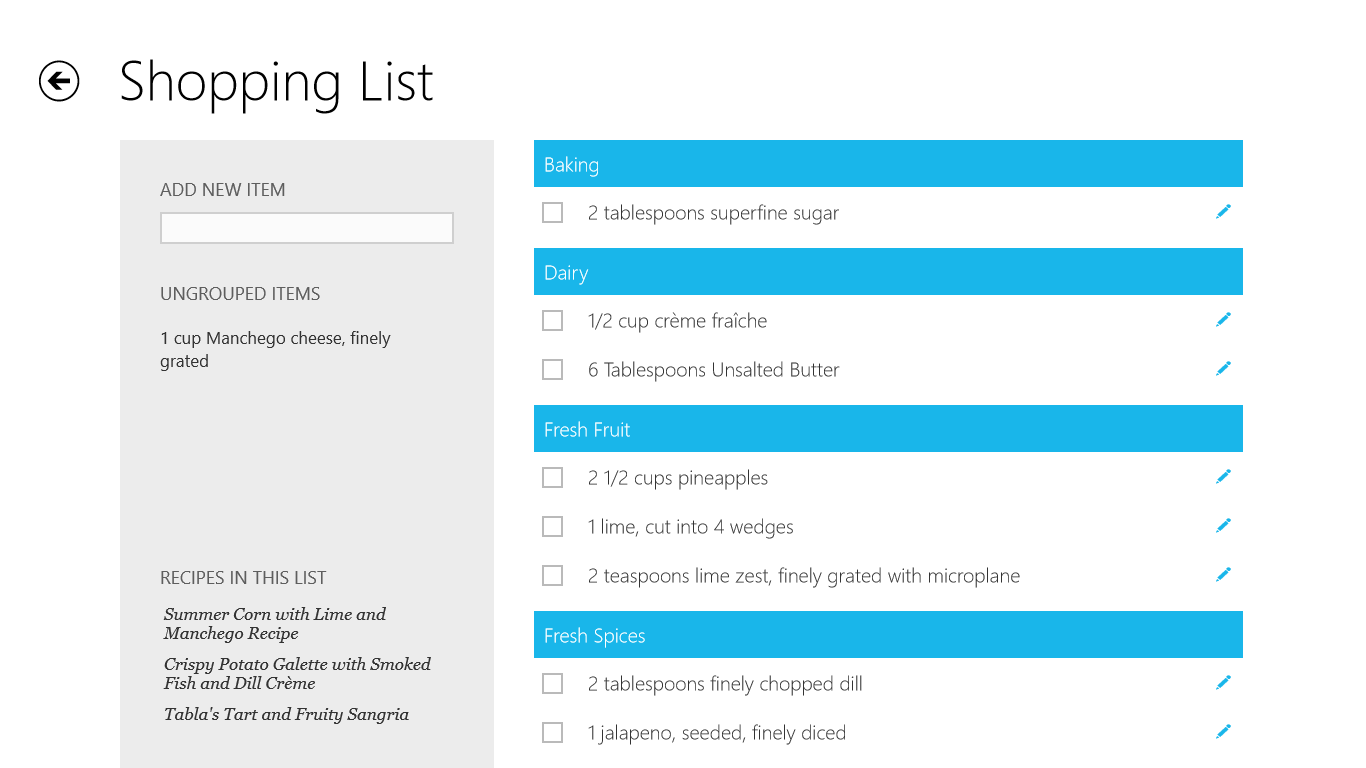
Task: Open Tabla's Tart and Fruity Sangria
Action: 286,714
